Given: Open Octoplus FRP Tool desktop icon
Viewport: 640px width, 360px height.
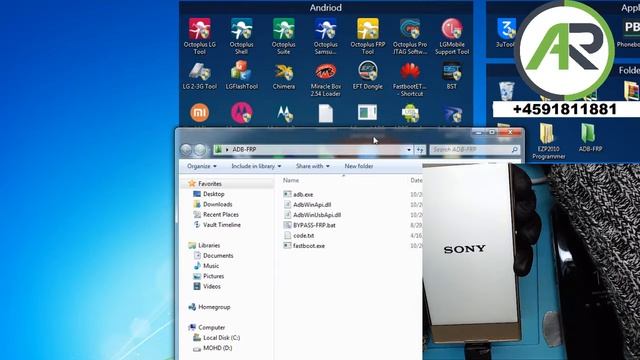Looking at the screenshot, I should coord(368,36).
